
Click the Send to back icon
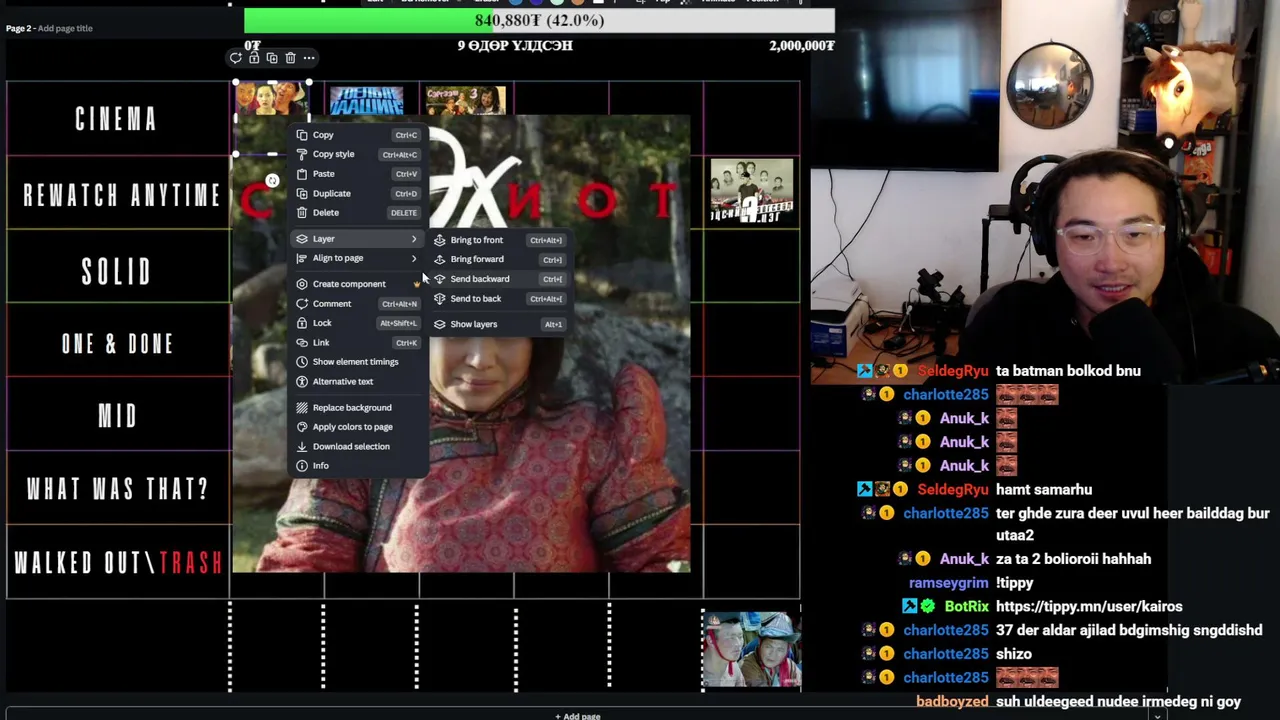coord(440,299)
